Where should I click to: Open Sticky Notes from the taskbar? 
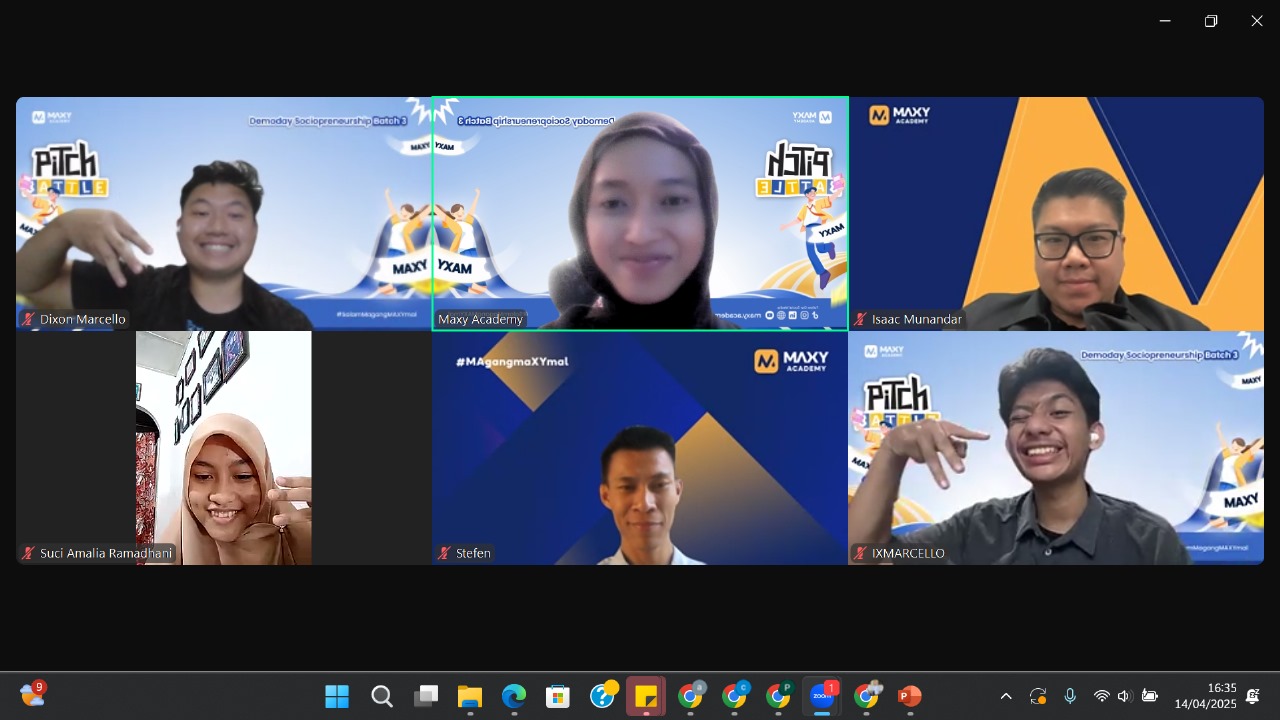tap(646, 696)
